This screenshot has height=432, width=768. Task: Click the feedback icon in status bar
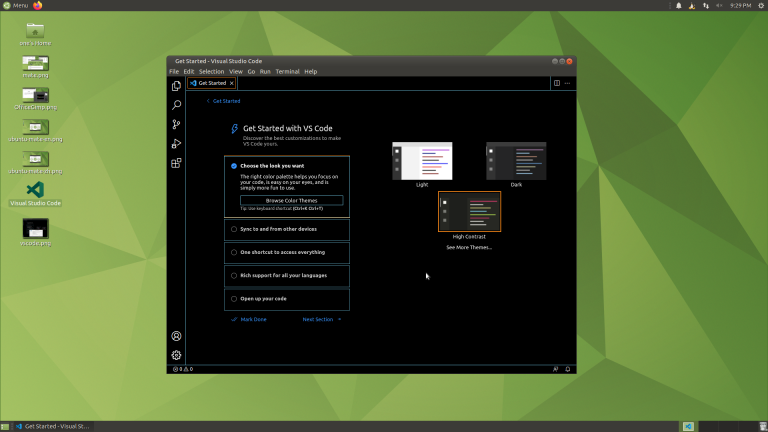[555, 369]
